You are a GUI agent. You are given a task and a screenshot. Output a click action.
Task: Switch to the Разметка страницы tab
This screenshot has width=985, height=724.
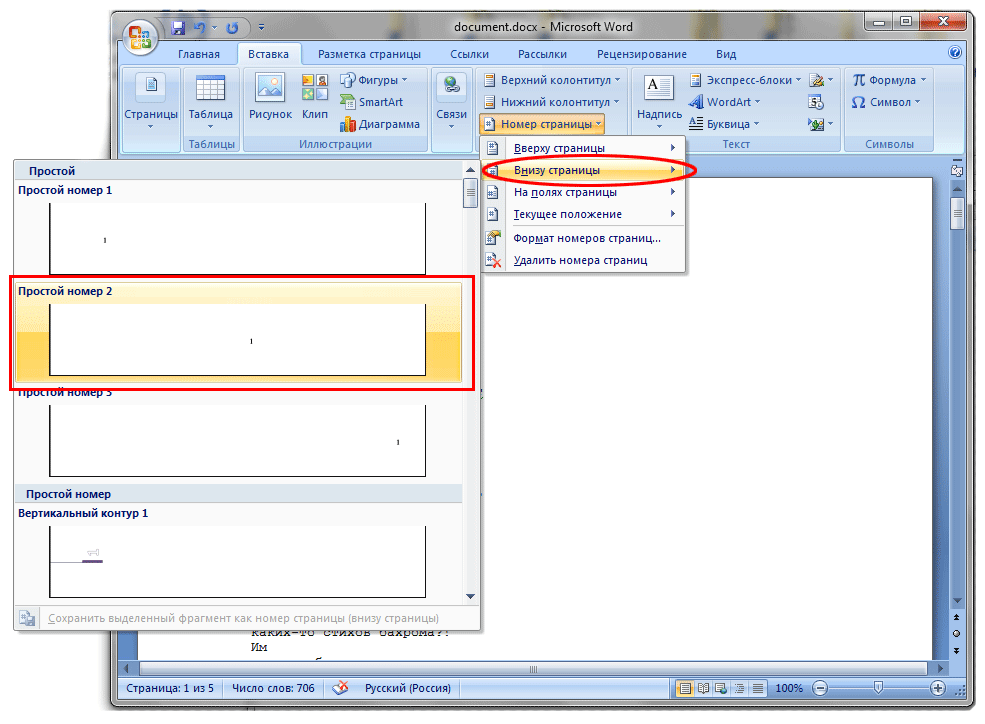click(369, 54)
